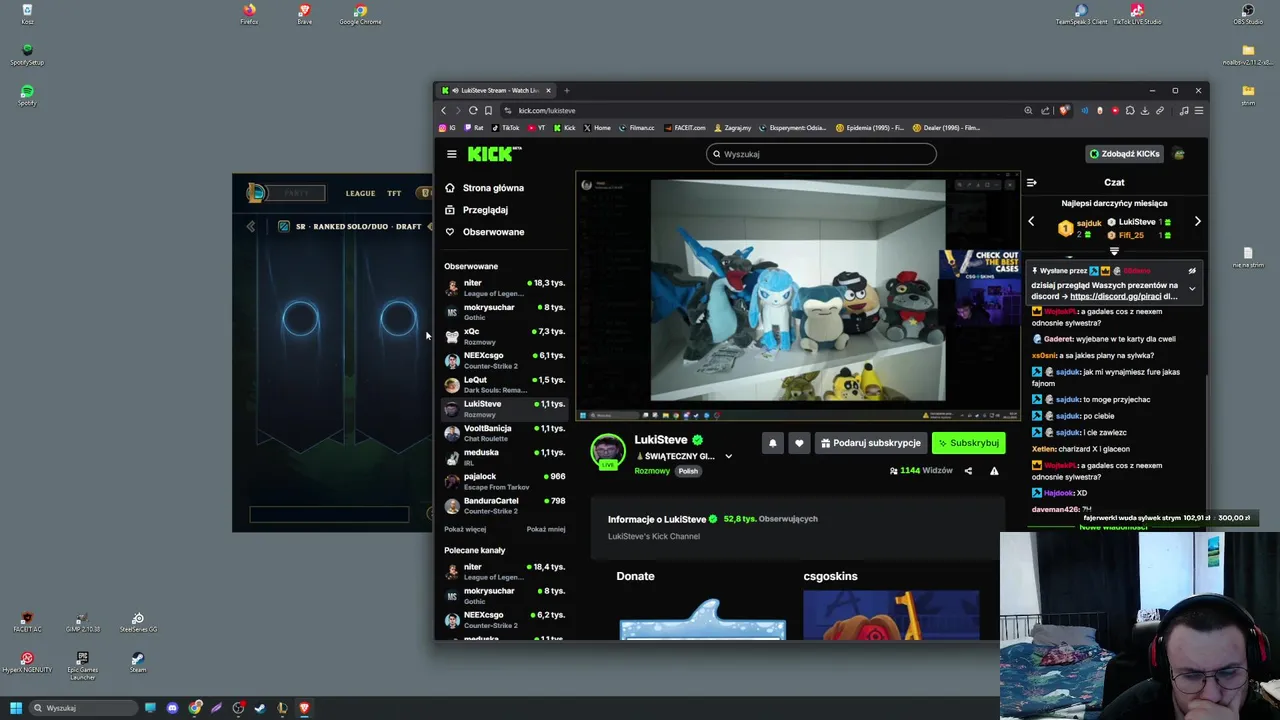
Task: Open NEEXcsgo channel in followed list
Action: [x=504, y=360]
